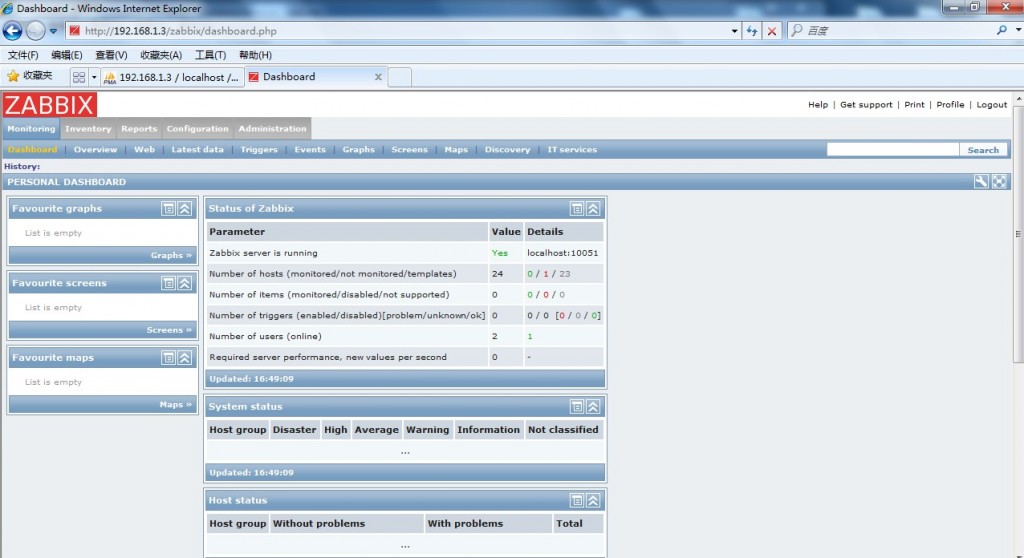Screen dimensions: 1024x558
Task: Go to Overview submenu
Action: (95, 150)
